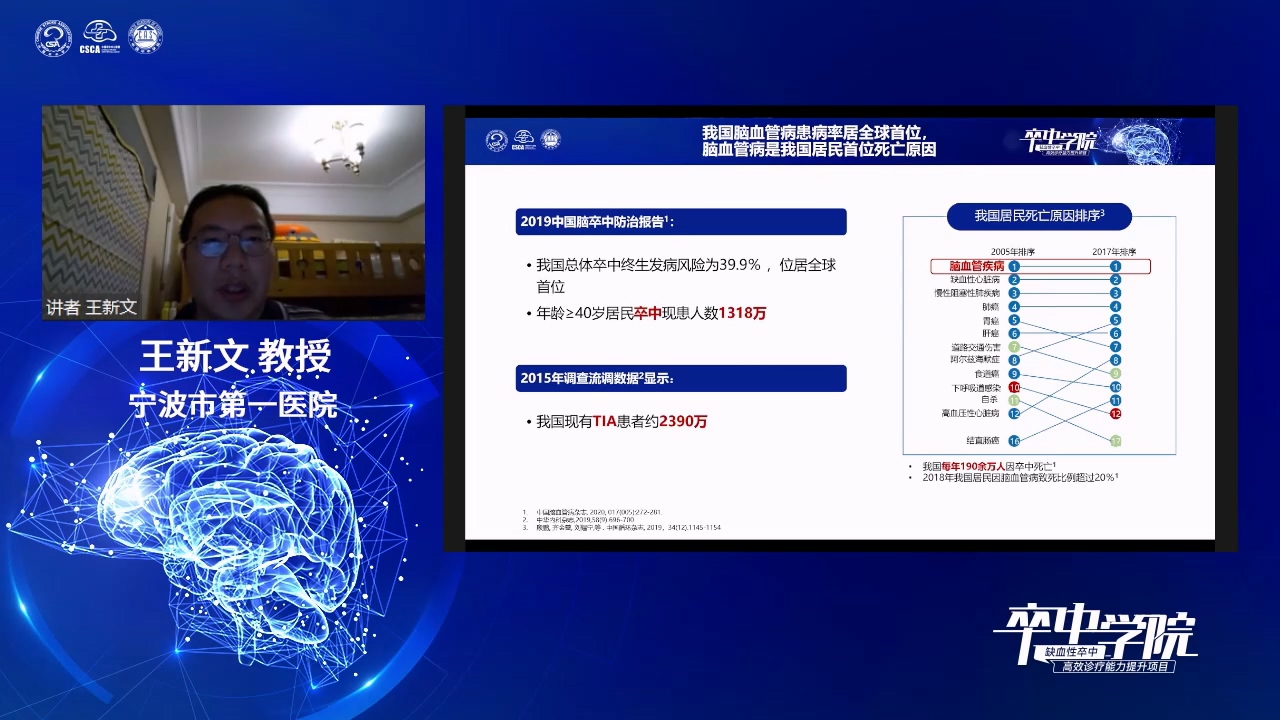Screen dimensions: 1280x720
Task: Click the 2019中国脑卒中防治报告 heading bar
Action: point(681,222)
